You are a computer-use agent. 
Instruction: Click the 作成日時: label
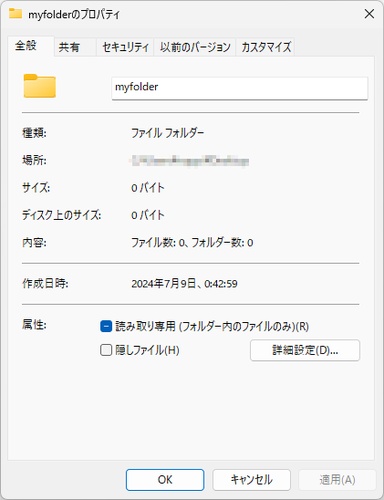(x=45, y=284)
